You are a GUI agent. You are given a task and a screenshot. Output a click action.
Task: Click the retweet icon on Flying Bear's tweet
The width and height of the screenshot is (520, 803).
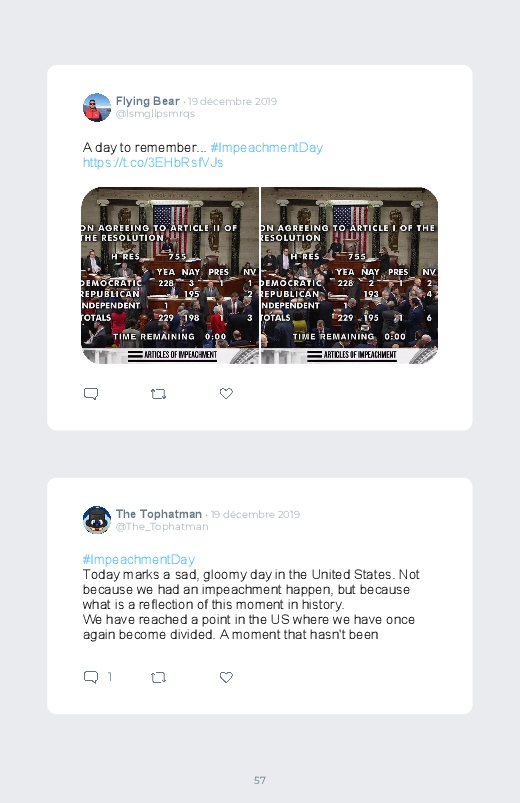coord(158,394)
